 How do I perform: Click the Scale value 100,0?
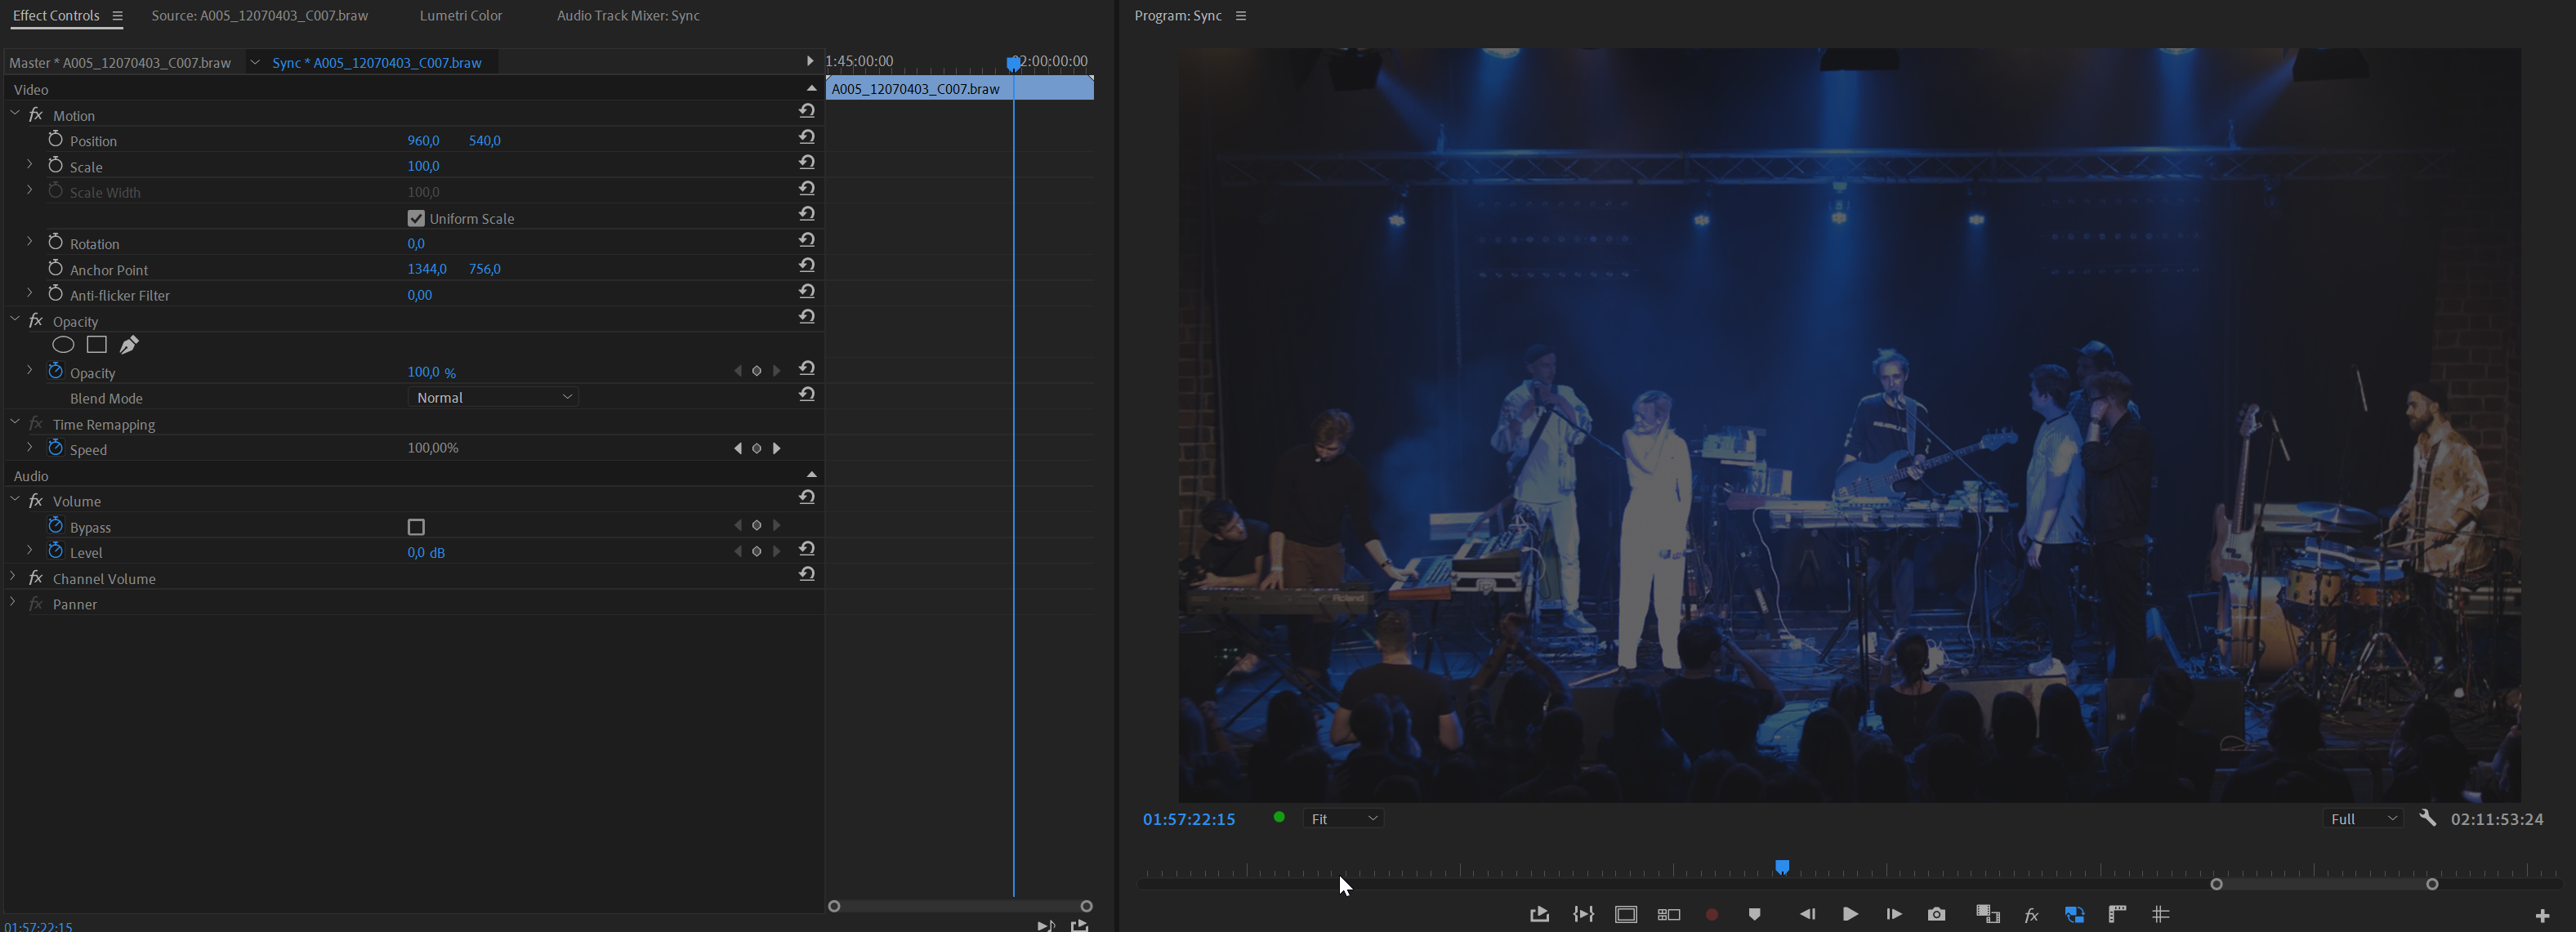tap(423, 166)
